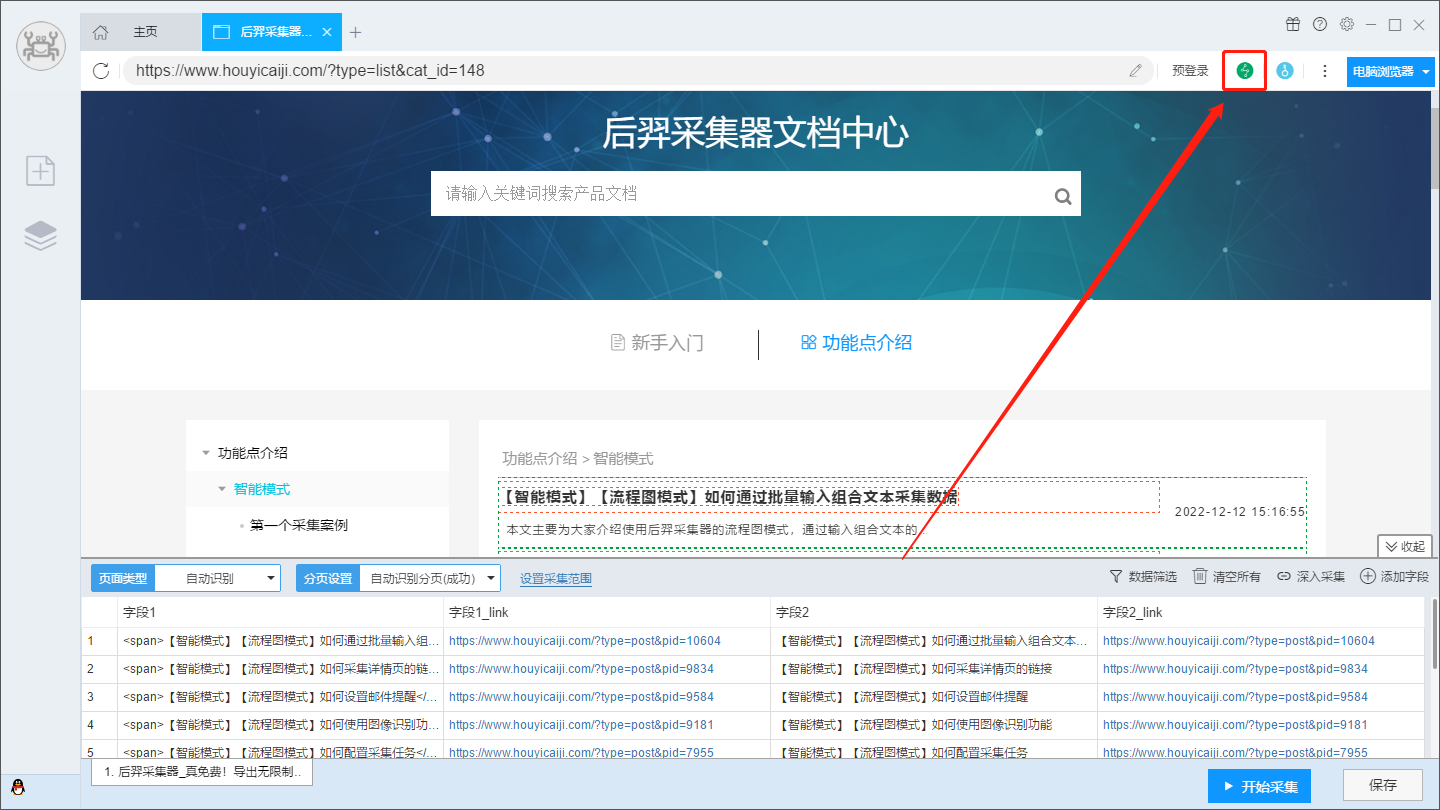This screenshot has width=1440, height=810.
Task: Open the layers task list icon
Action: tap(41, 236)
